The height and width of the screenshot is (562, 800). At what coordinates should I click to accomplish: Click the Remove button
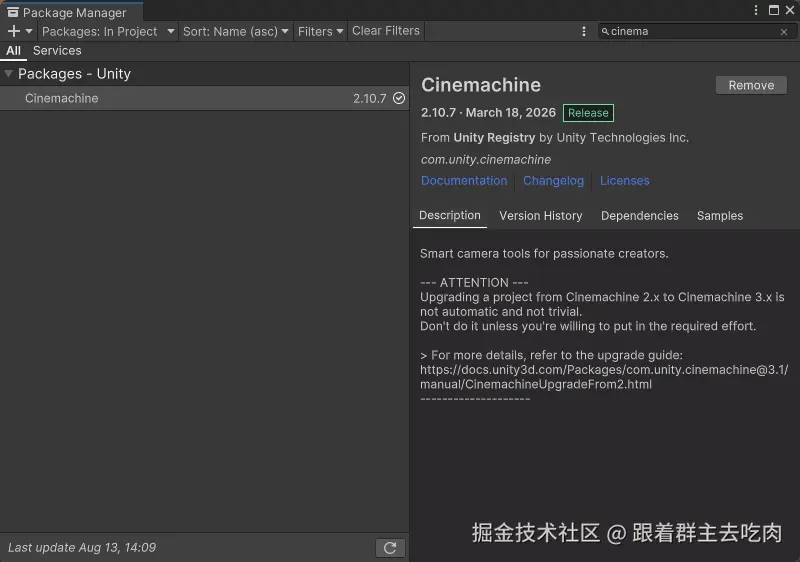click(751, 85)
